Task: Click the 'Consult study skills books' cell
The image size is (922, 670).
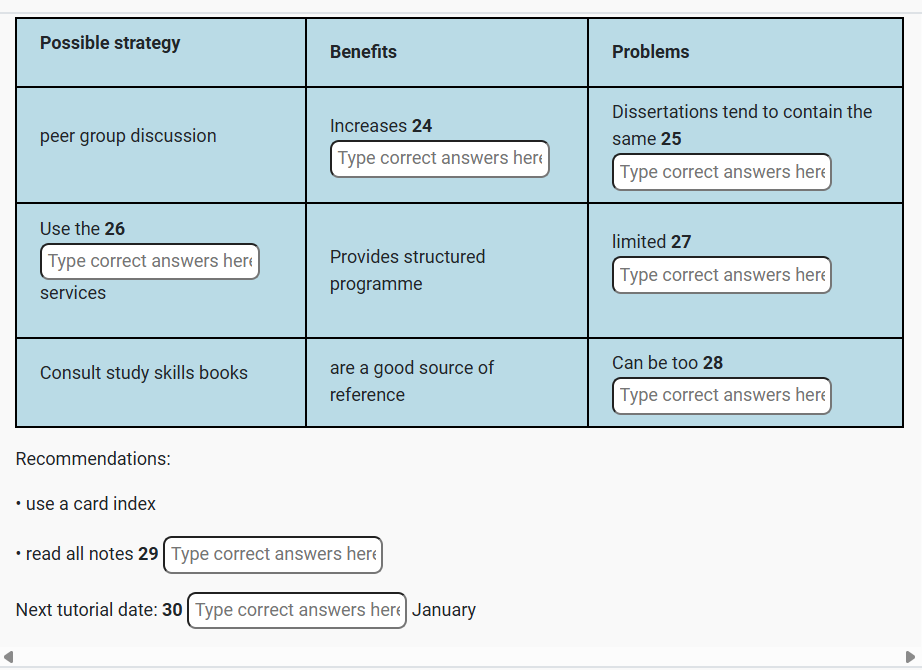Action: [x=144, y=373]
